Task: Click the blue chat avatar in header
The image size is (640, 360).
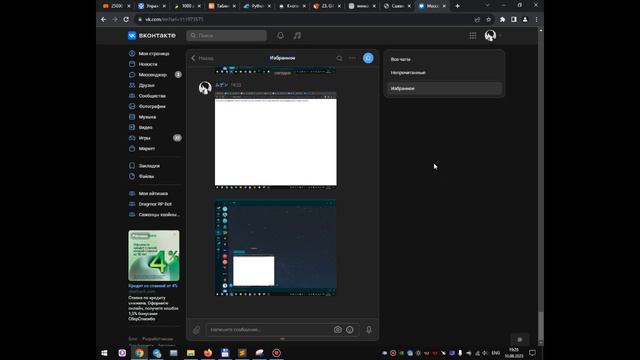Action: coord(368,58)
